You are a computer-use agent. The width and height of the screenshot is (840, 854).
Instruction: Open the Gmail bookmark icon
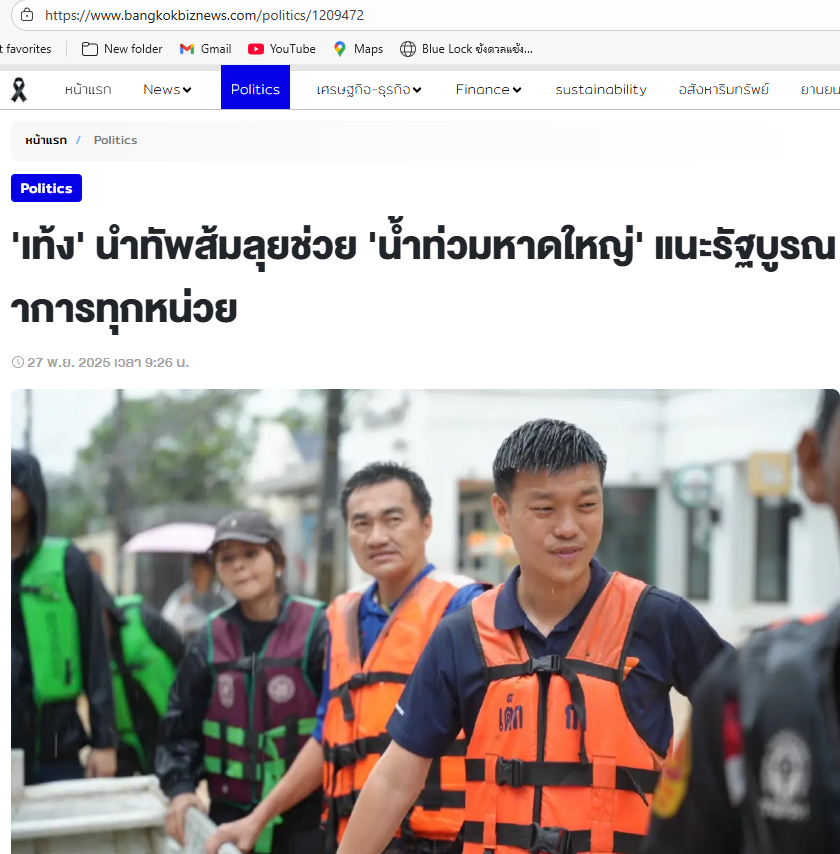pyautogui.click(x=187, y=49)
